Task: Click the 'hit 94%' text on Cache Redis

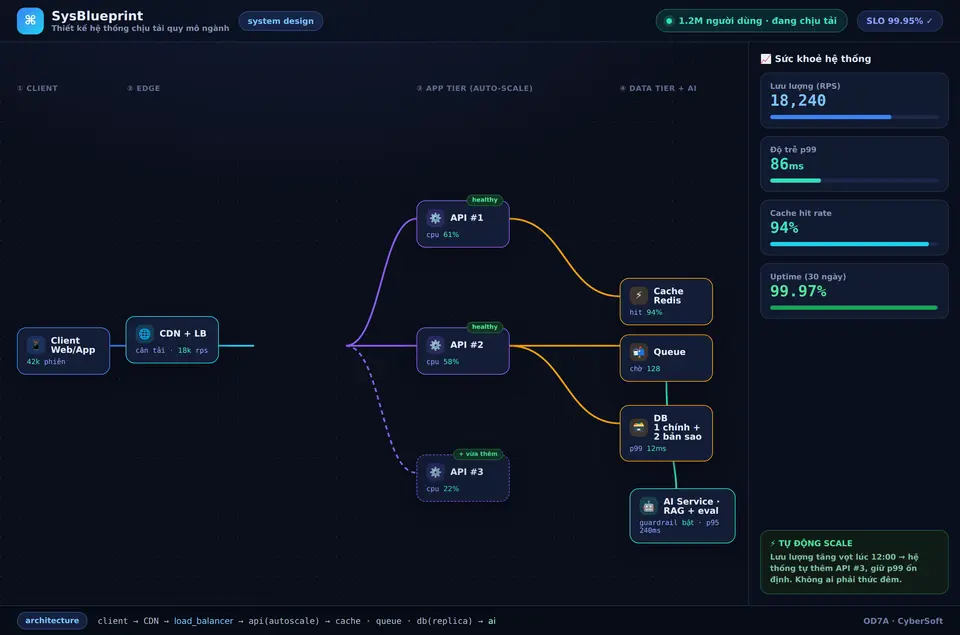Action: tap(646, 312)
